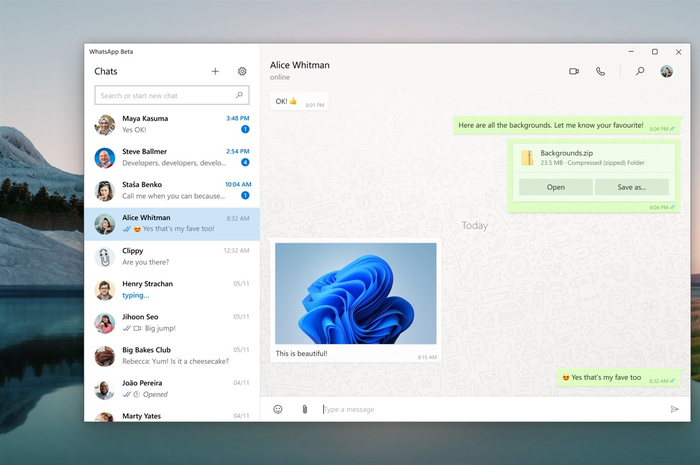Viewport: 700px width, 465px height.
Task: Minimize the WhatsApp Beta window
Action: tap(631, 52)
